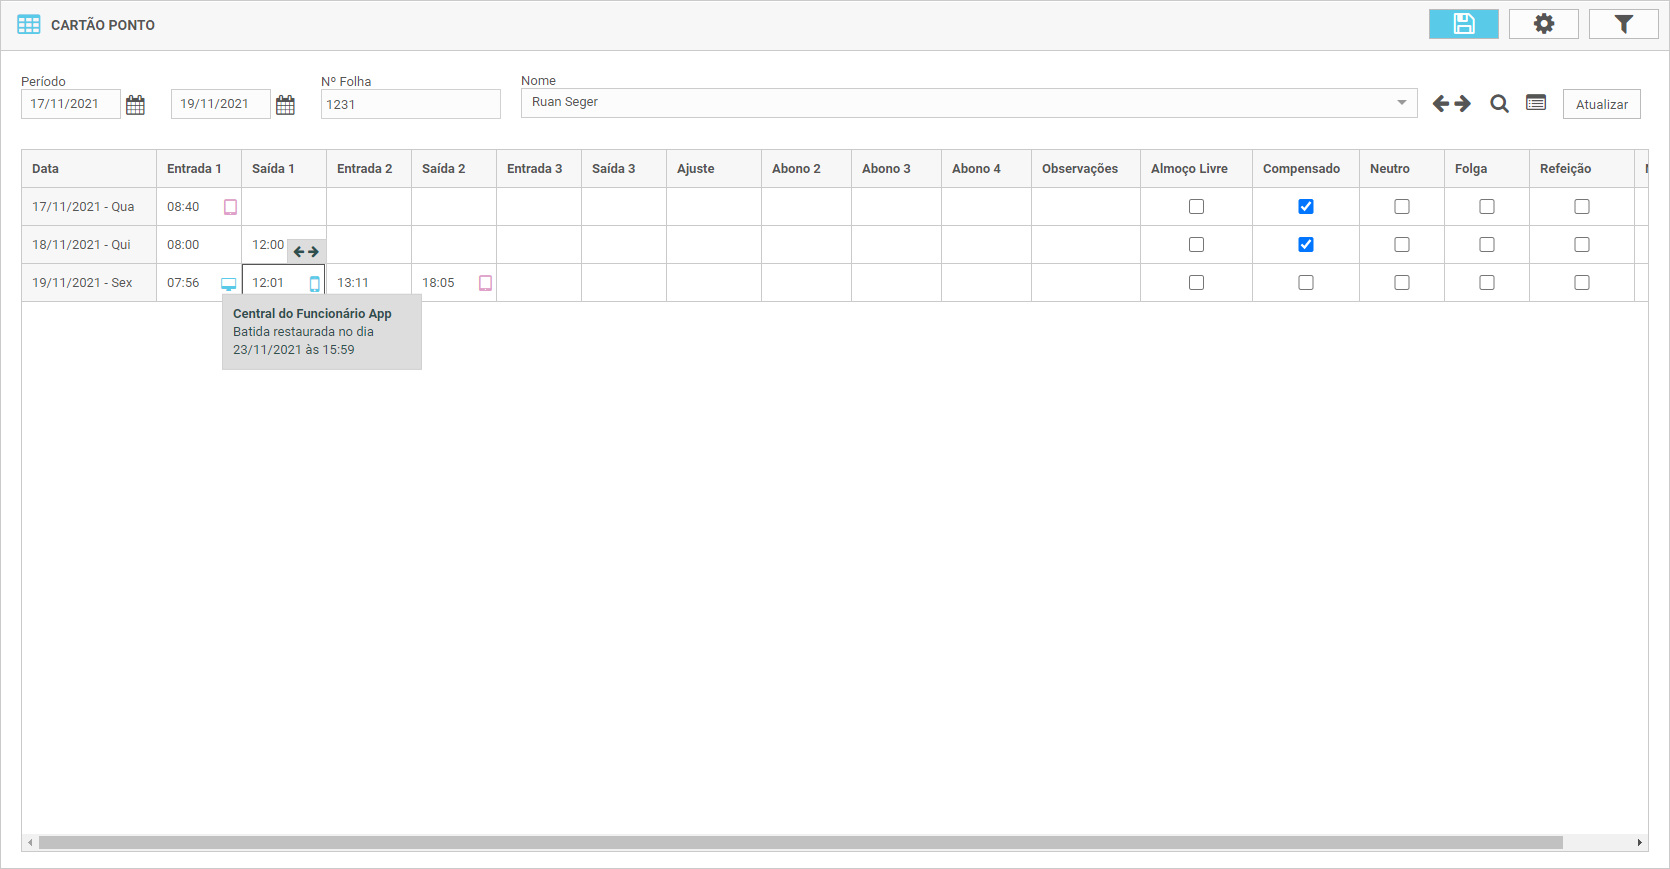Enable Folga checkbox for 19/11/2021
The width and height of the screenshot is (1670, 869).
point(1486,283)
